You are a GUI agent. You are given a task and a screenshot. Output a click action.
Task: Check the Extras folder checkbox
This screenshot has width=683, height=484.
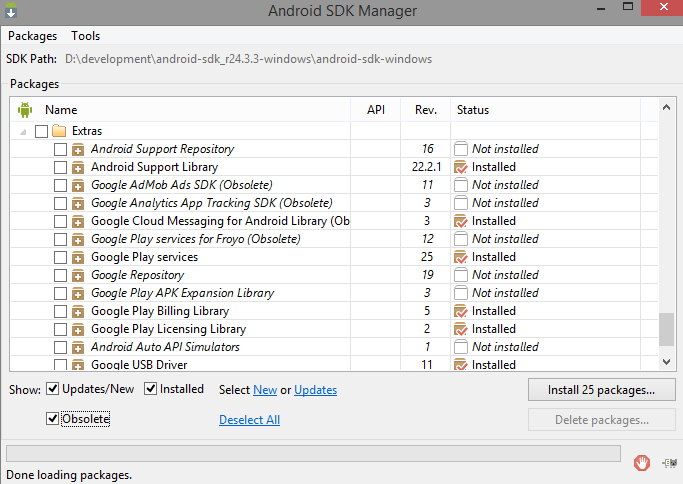point(41,131)
